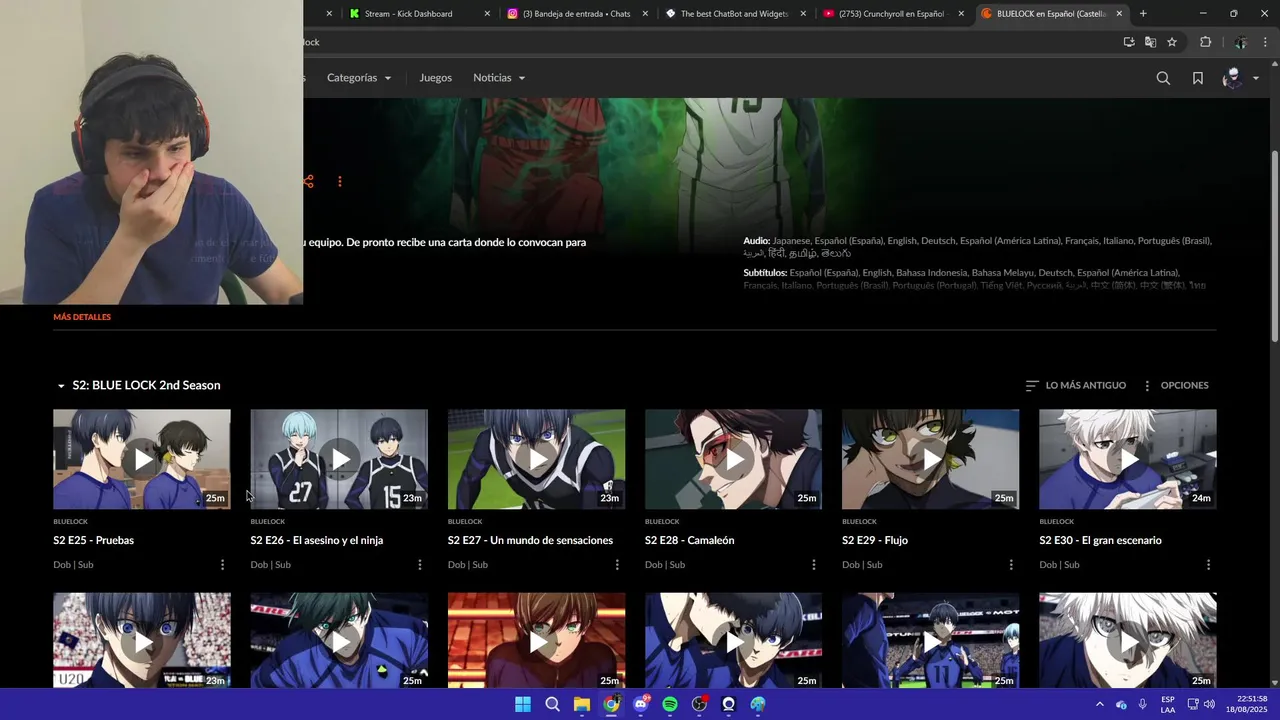This screenshot has height=720, width=1280.
Task: Open the S2 E28 - Camaleón title link
Action: point(690,540)
